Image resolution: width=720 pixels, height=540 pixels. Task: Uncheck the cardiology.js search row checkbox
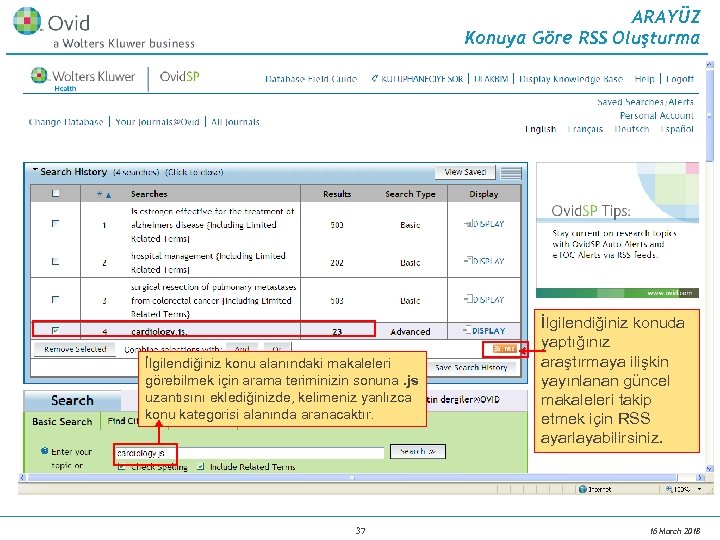[x=55, y=330]
